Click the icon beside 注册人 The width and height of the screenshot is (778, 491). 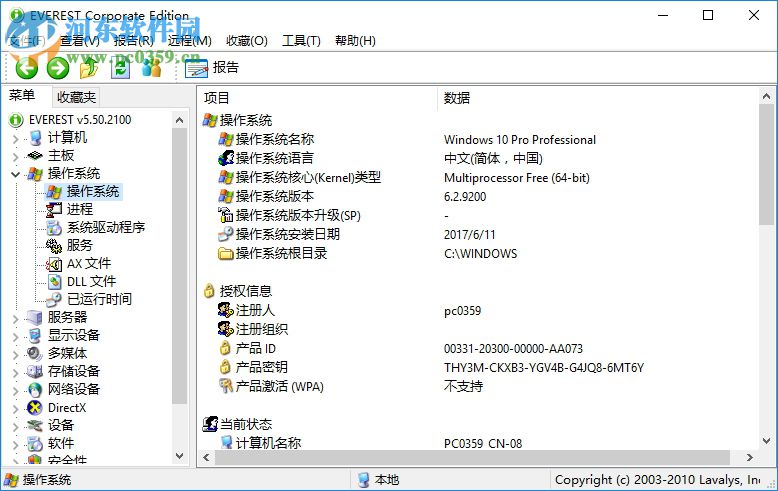[226, 310]
